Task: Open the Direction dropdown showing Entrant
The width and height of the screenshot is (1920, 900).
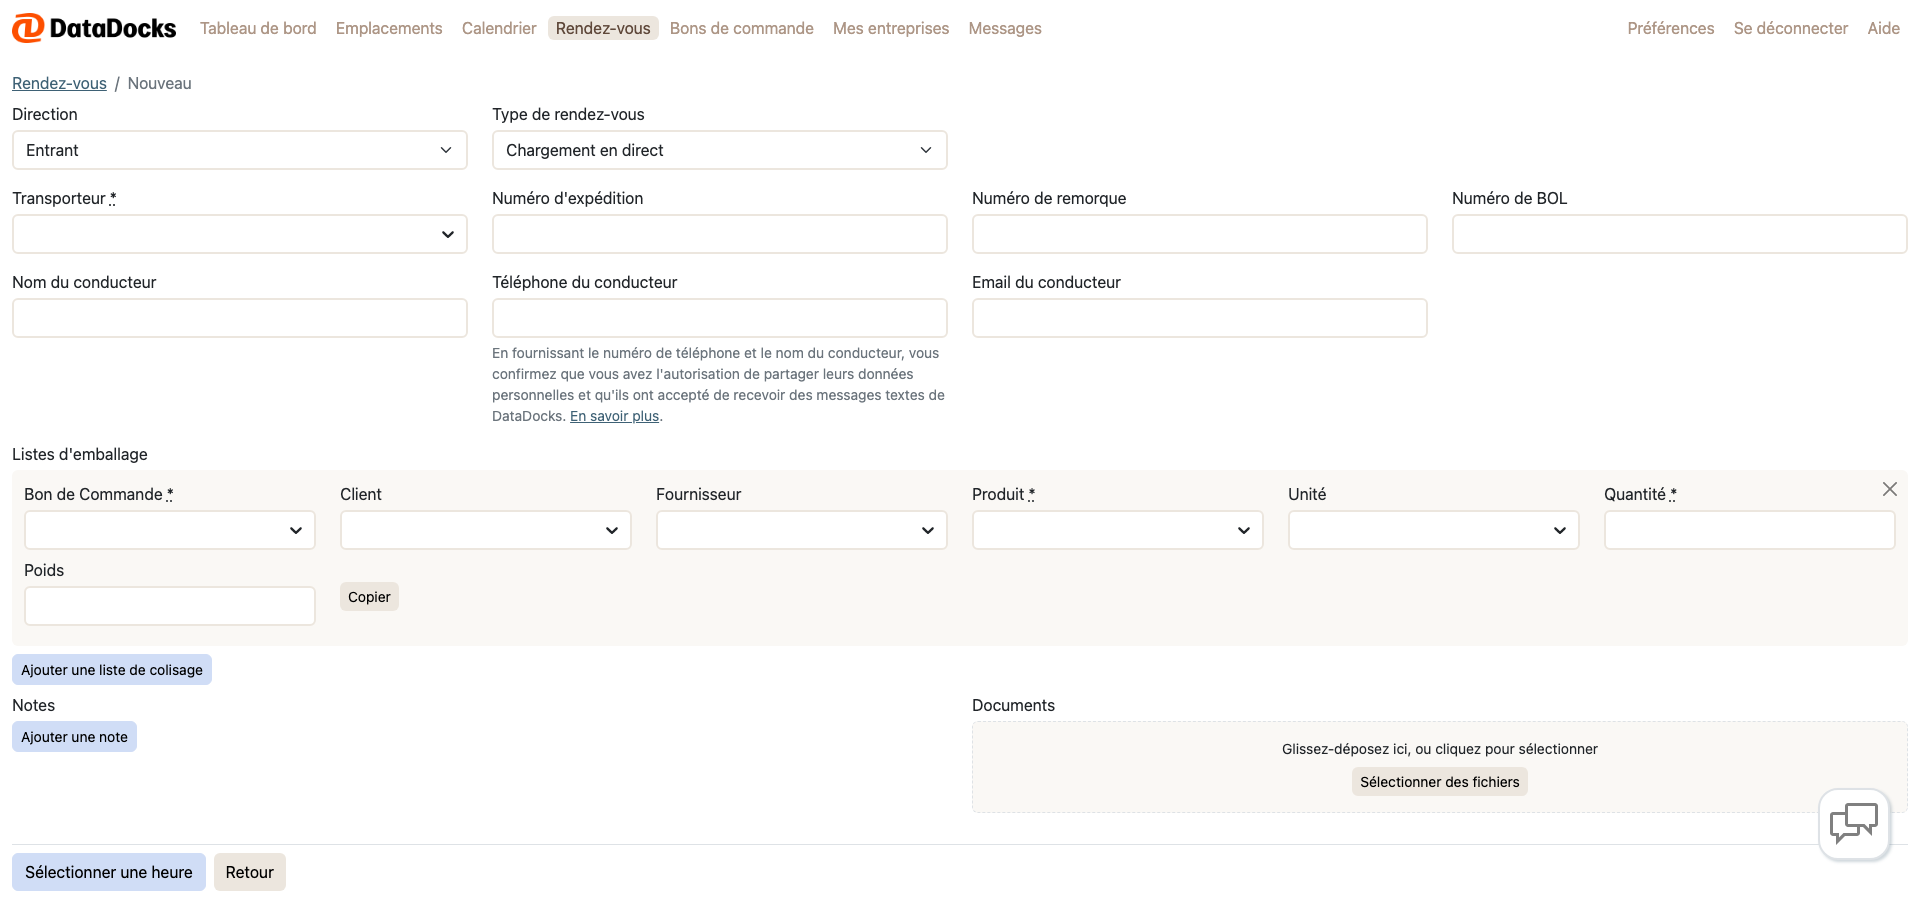Action: click(x=240, y=150)
